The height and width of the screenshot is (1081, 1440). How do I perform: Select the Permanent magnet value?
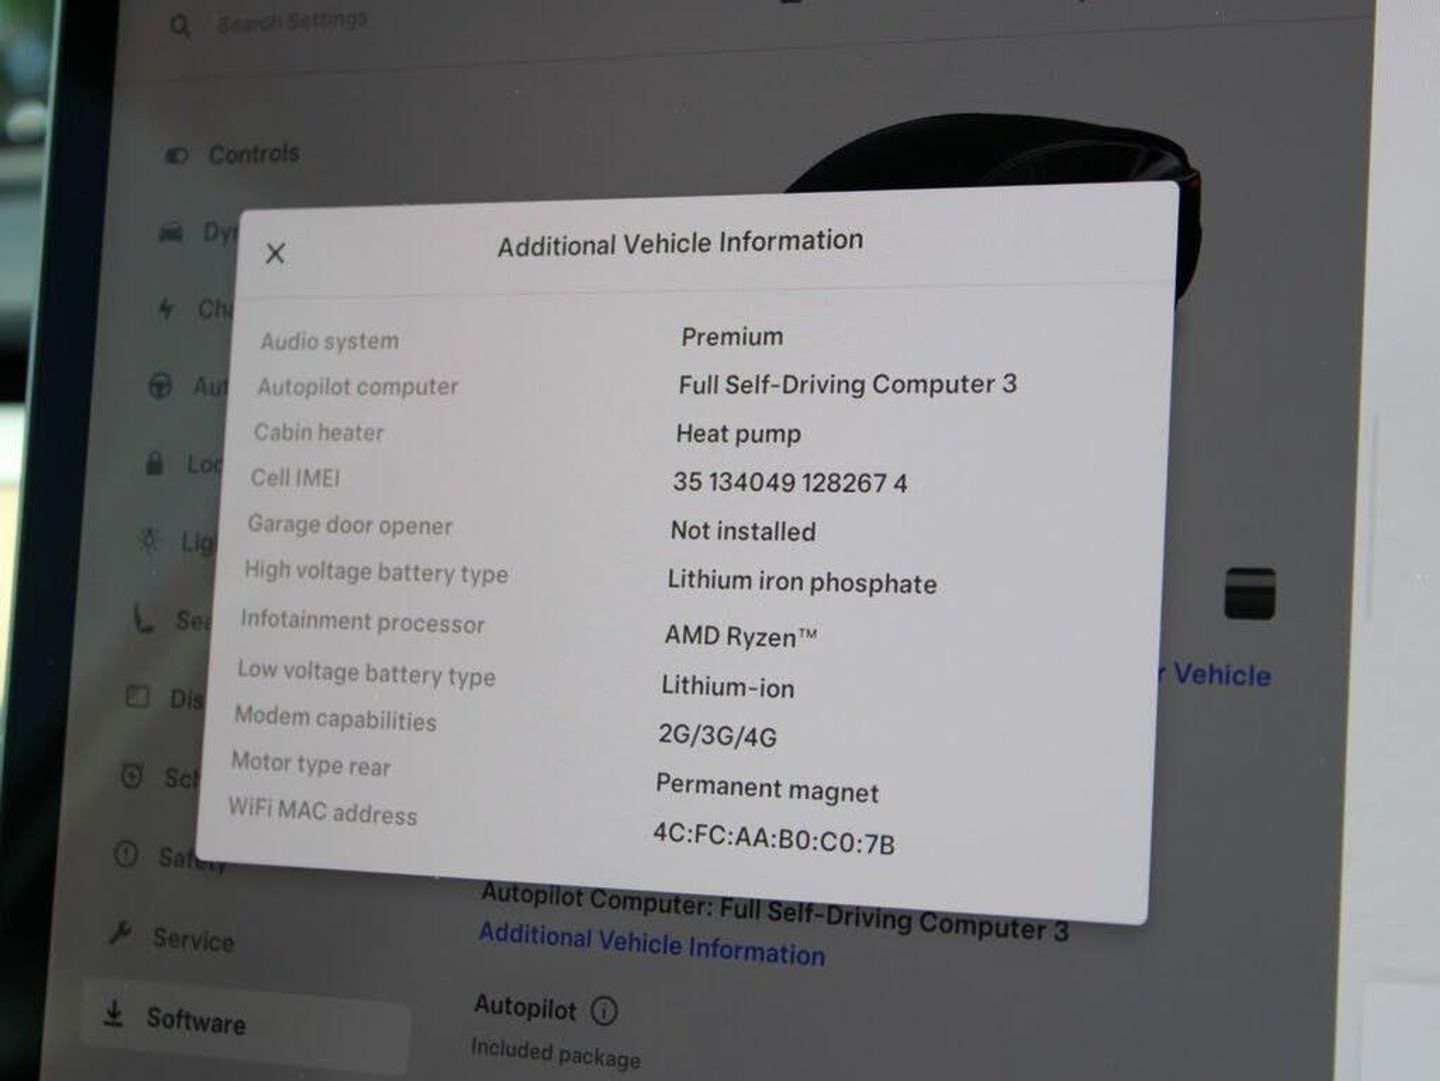[767, 788]
